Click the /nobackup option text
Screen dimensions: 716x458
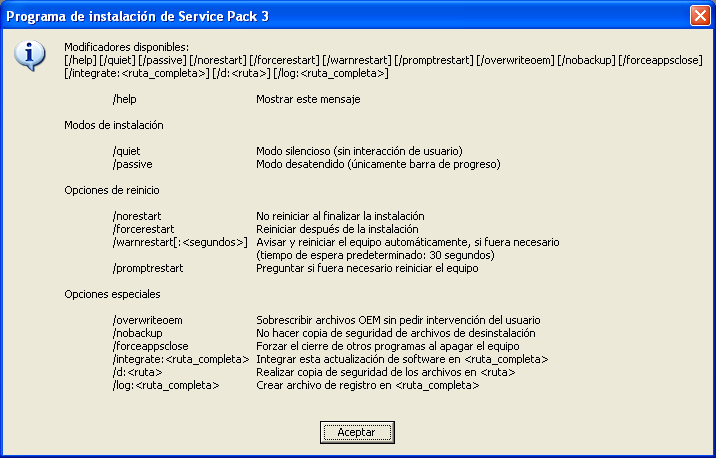(137, 333)
